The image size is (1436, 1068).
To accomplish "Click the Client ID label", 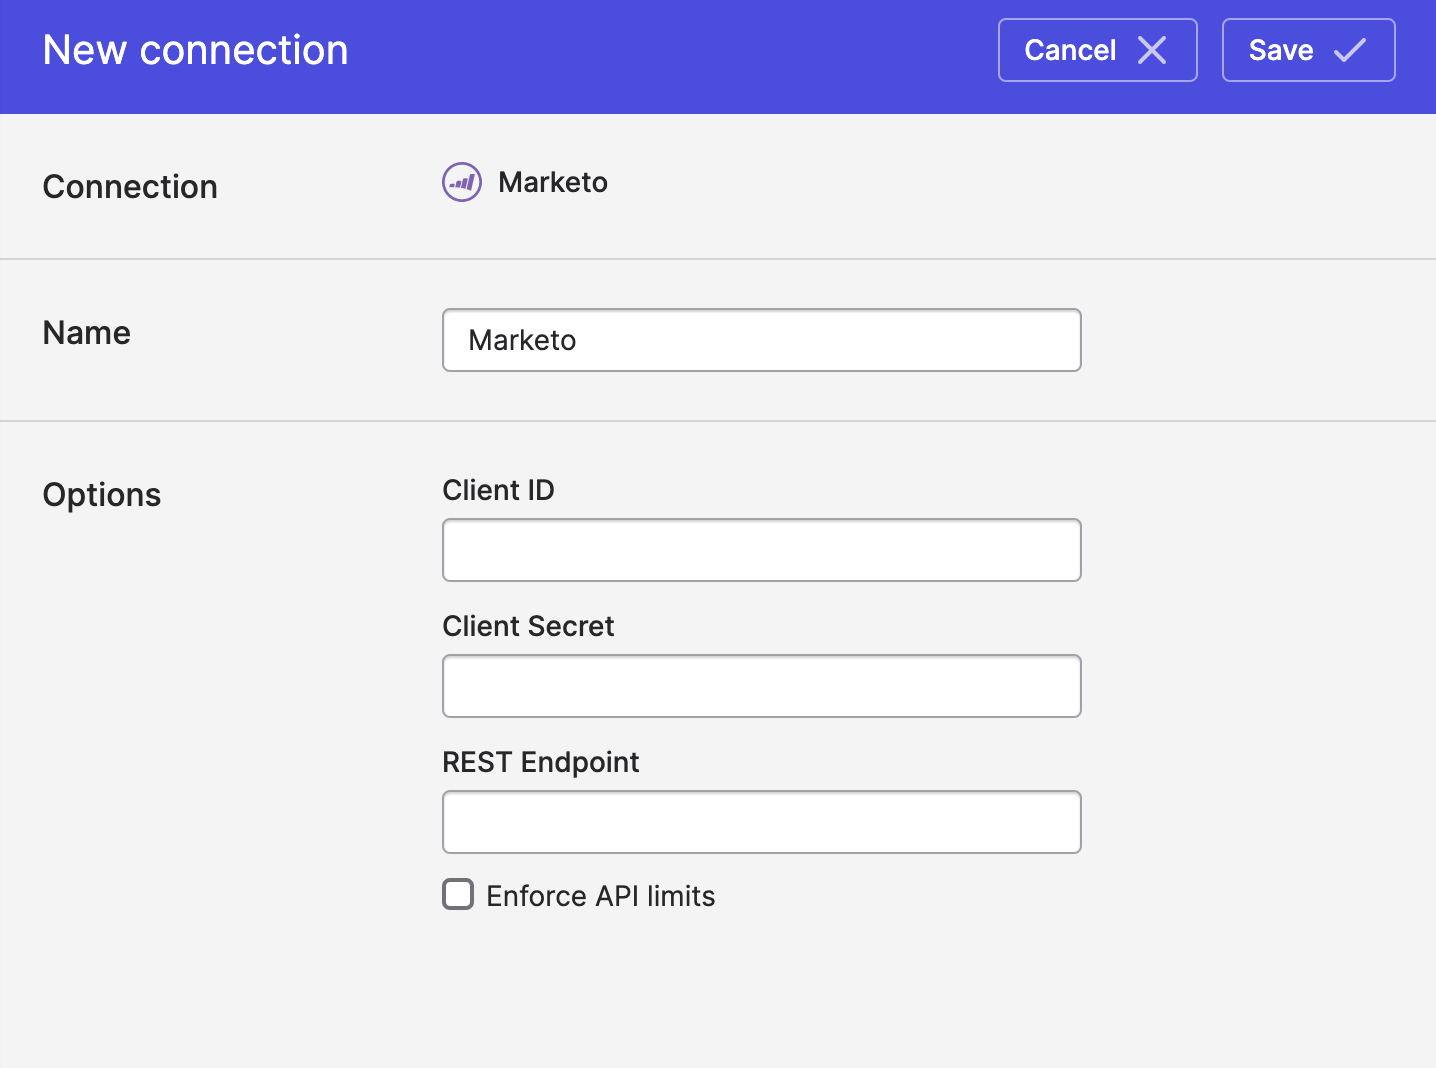I will [498, 490].
